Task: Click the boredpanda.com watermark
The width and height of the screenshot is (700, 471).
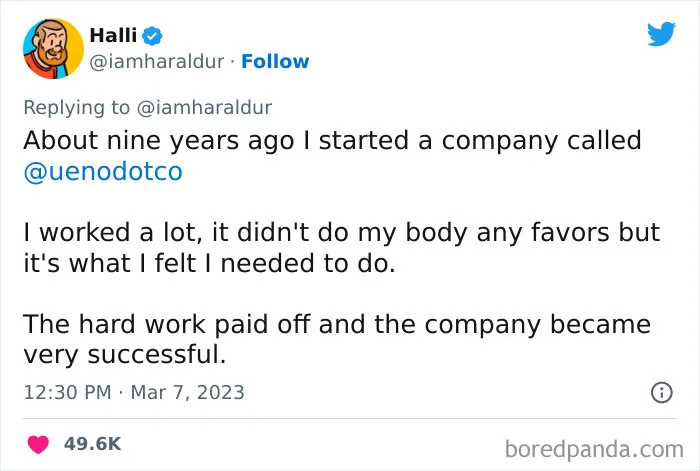Action: 594,449
